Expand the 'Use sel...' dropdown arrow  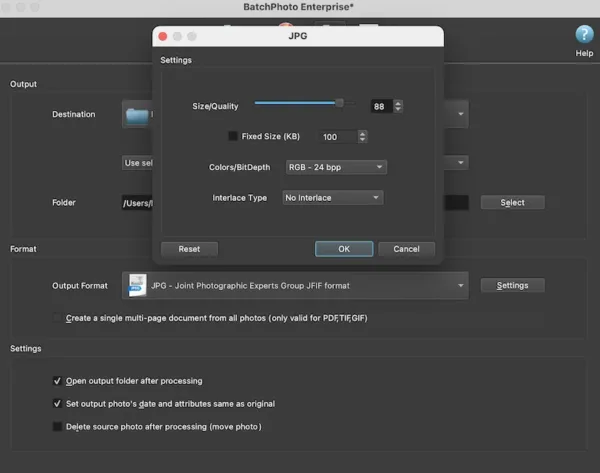461,163
